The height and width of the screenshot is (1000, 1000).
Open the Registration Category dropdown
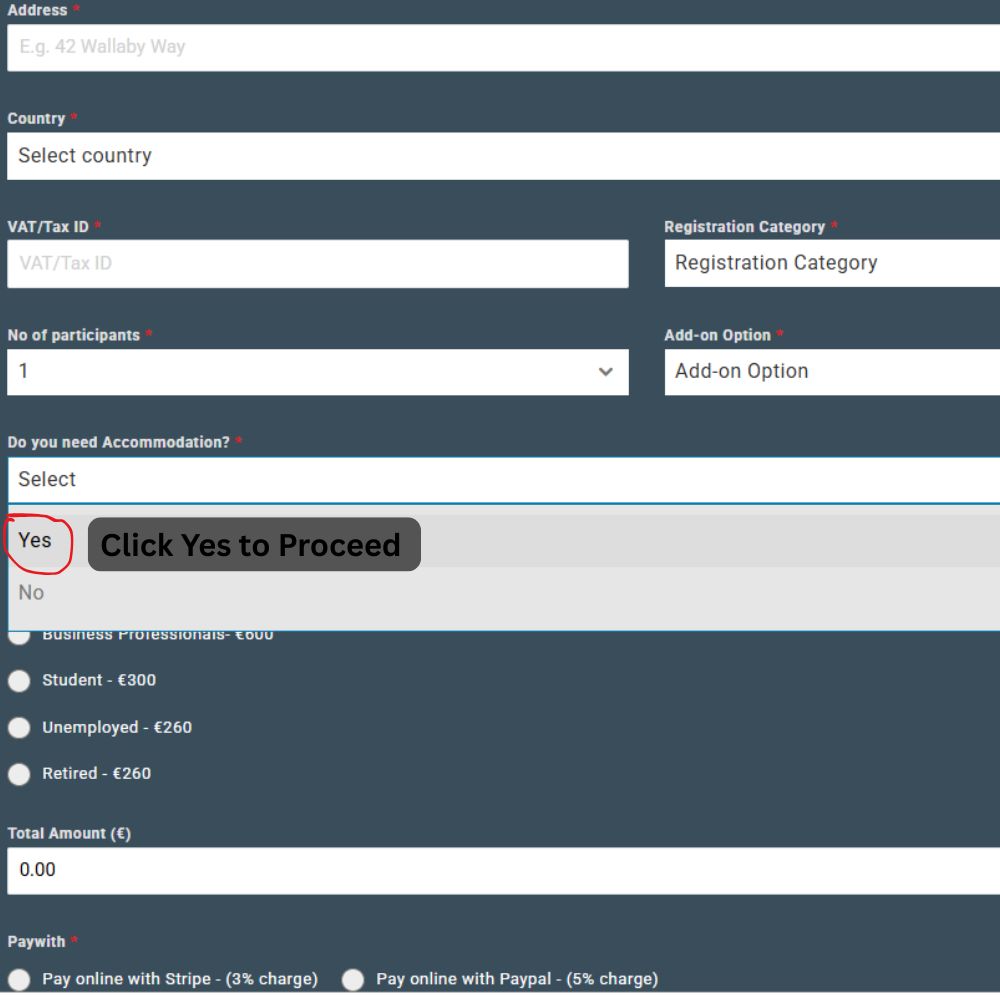(x=830, y=263)
